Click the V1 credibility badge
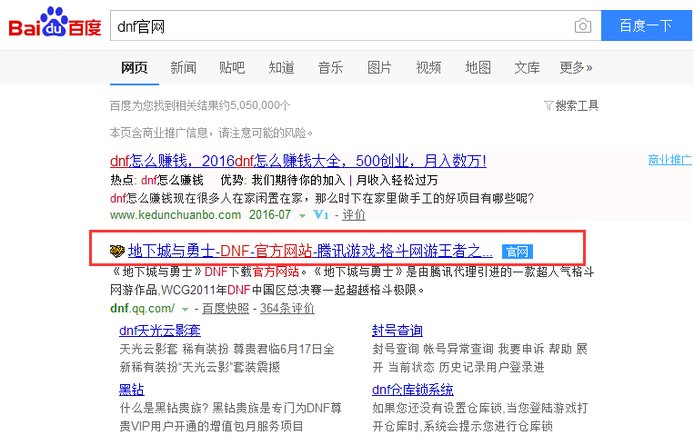The width and height of the screenshot is (694, 445). pyautogui.click(x=320, y=214)
